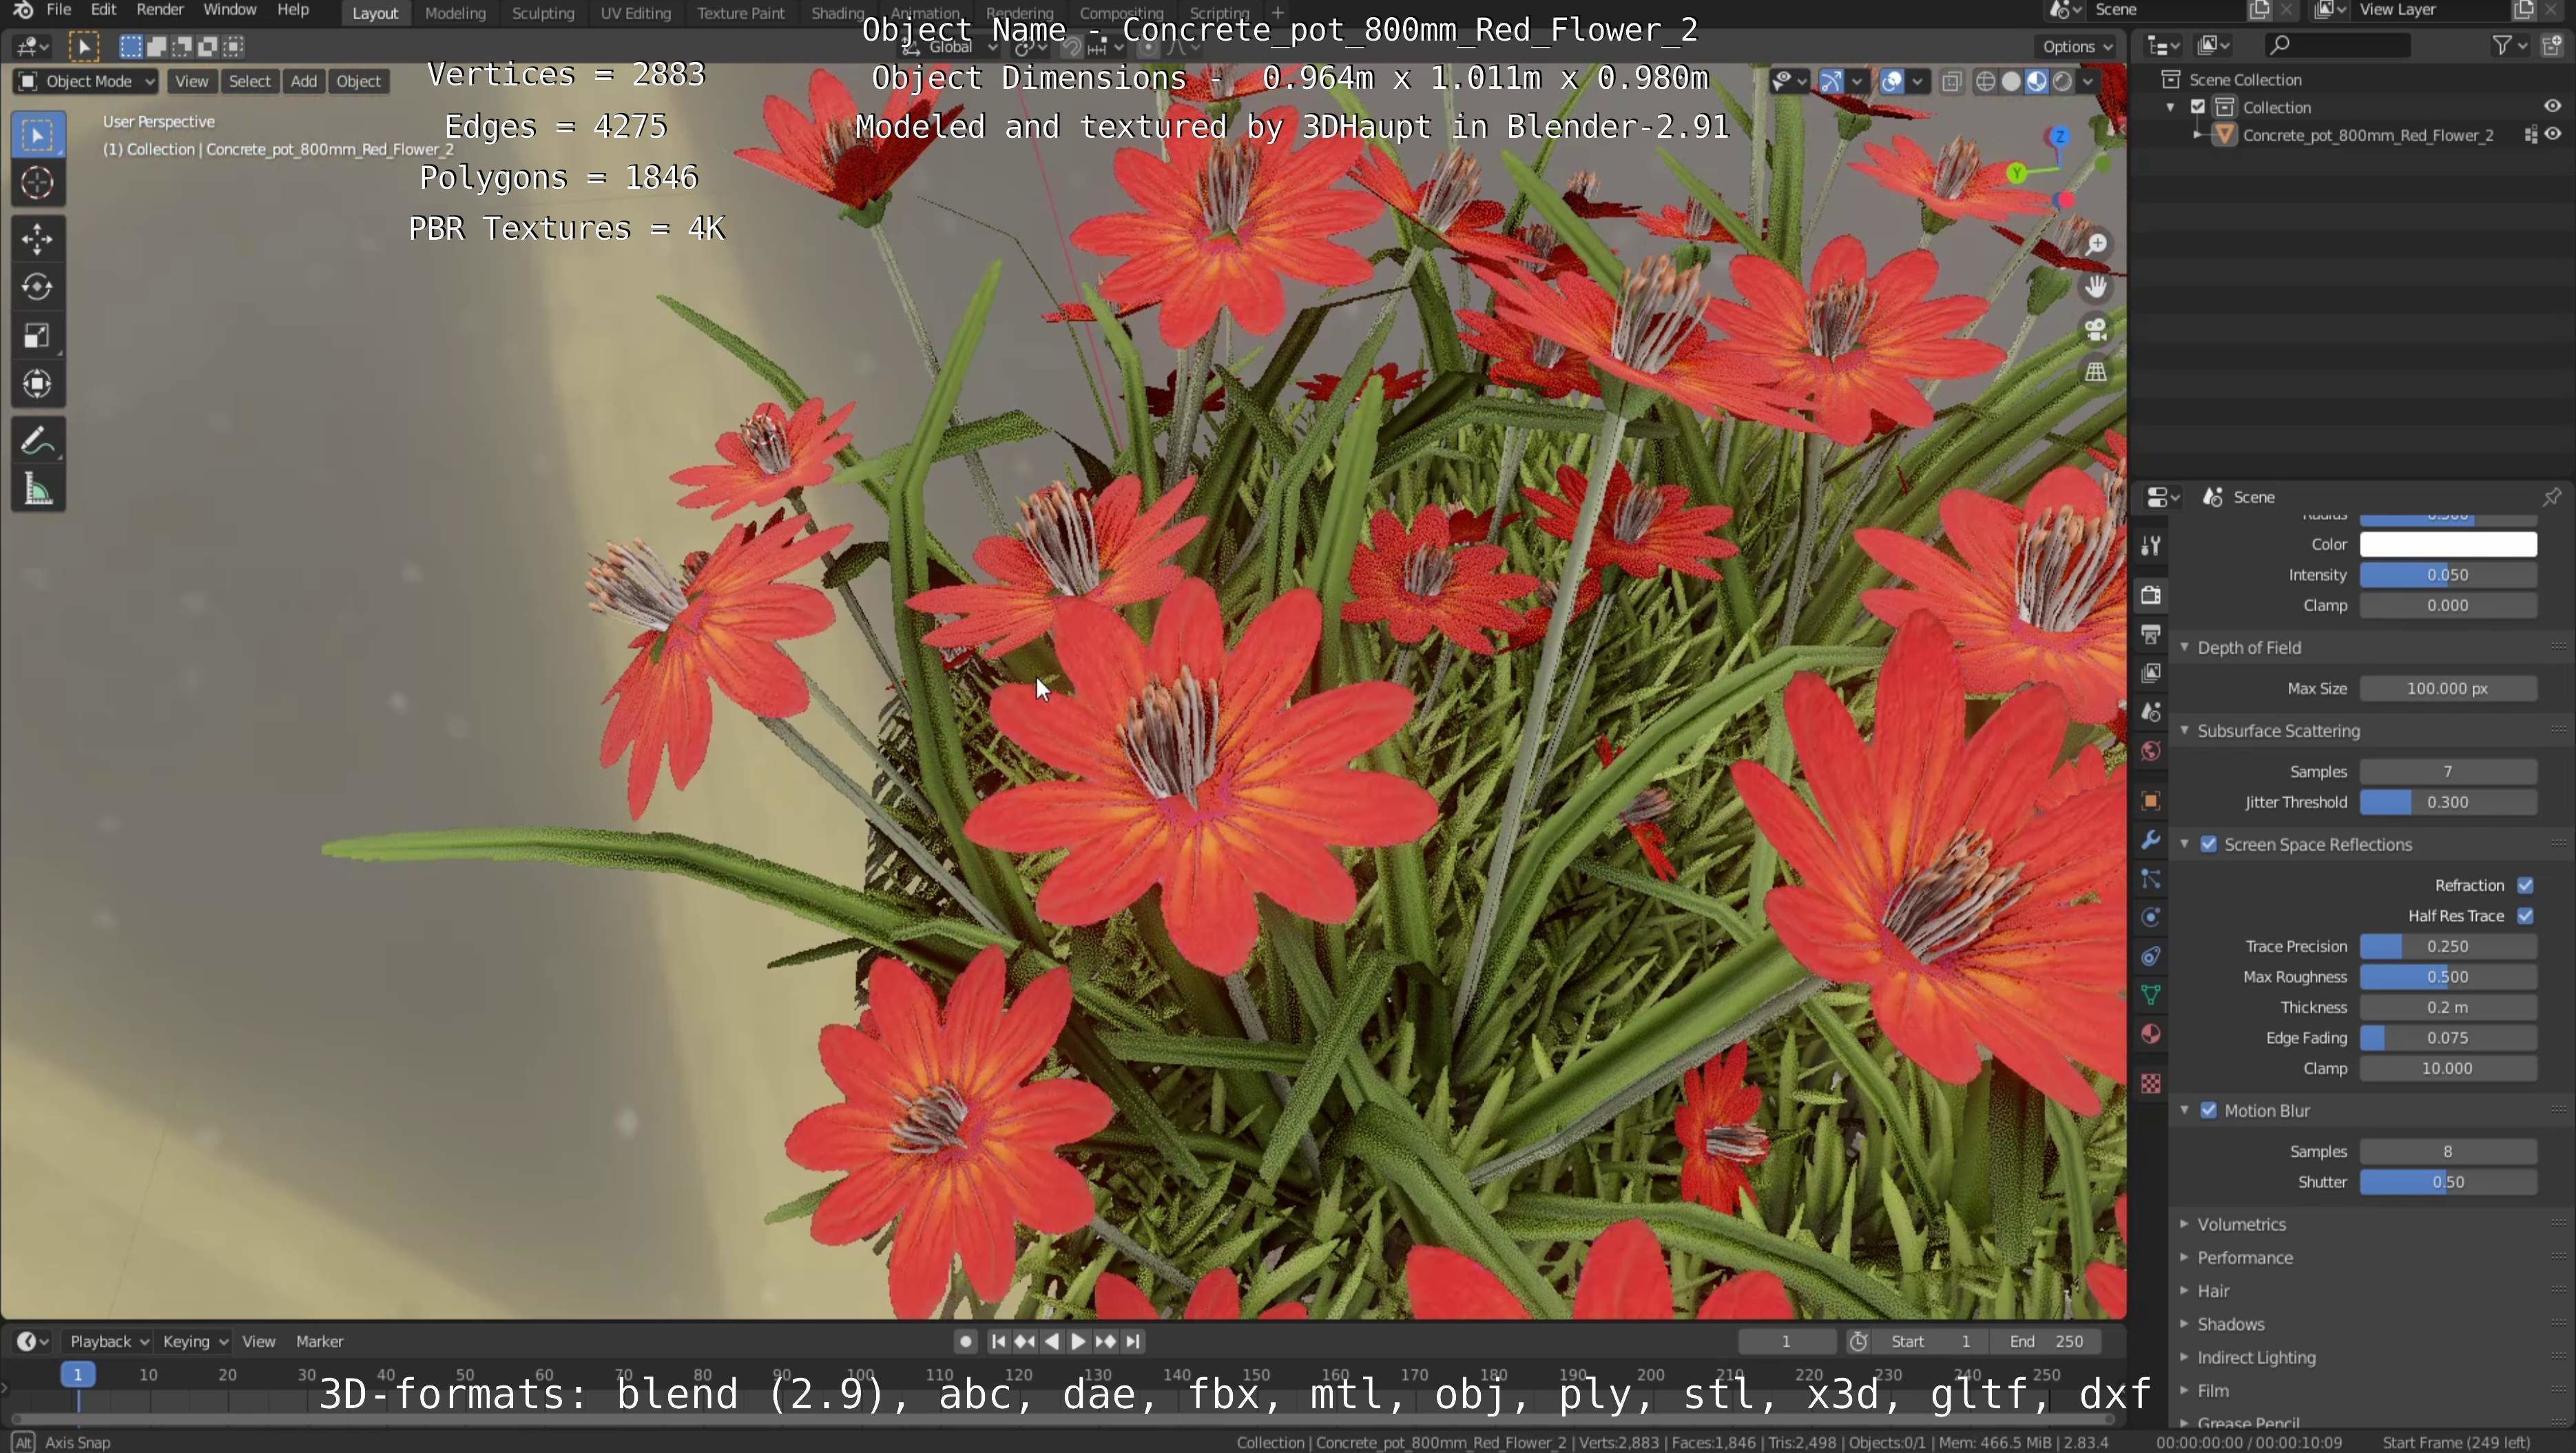Click the white bloom Color swatch

[2448, 544]
